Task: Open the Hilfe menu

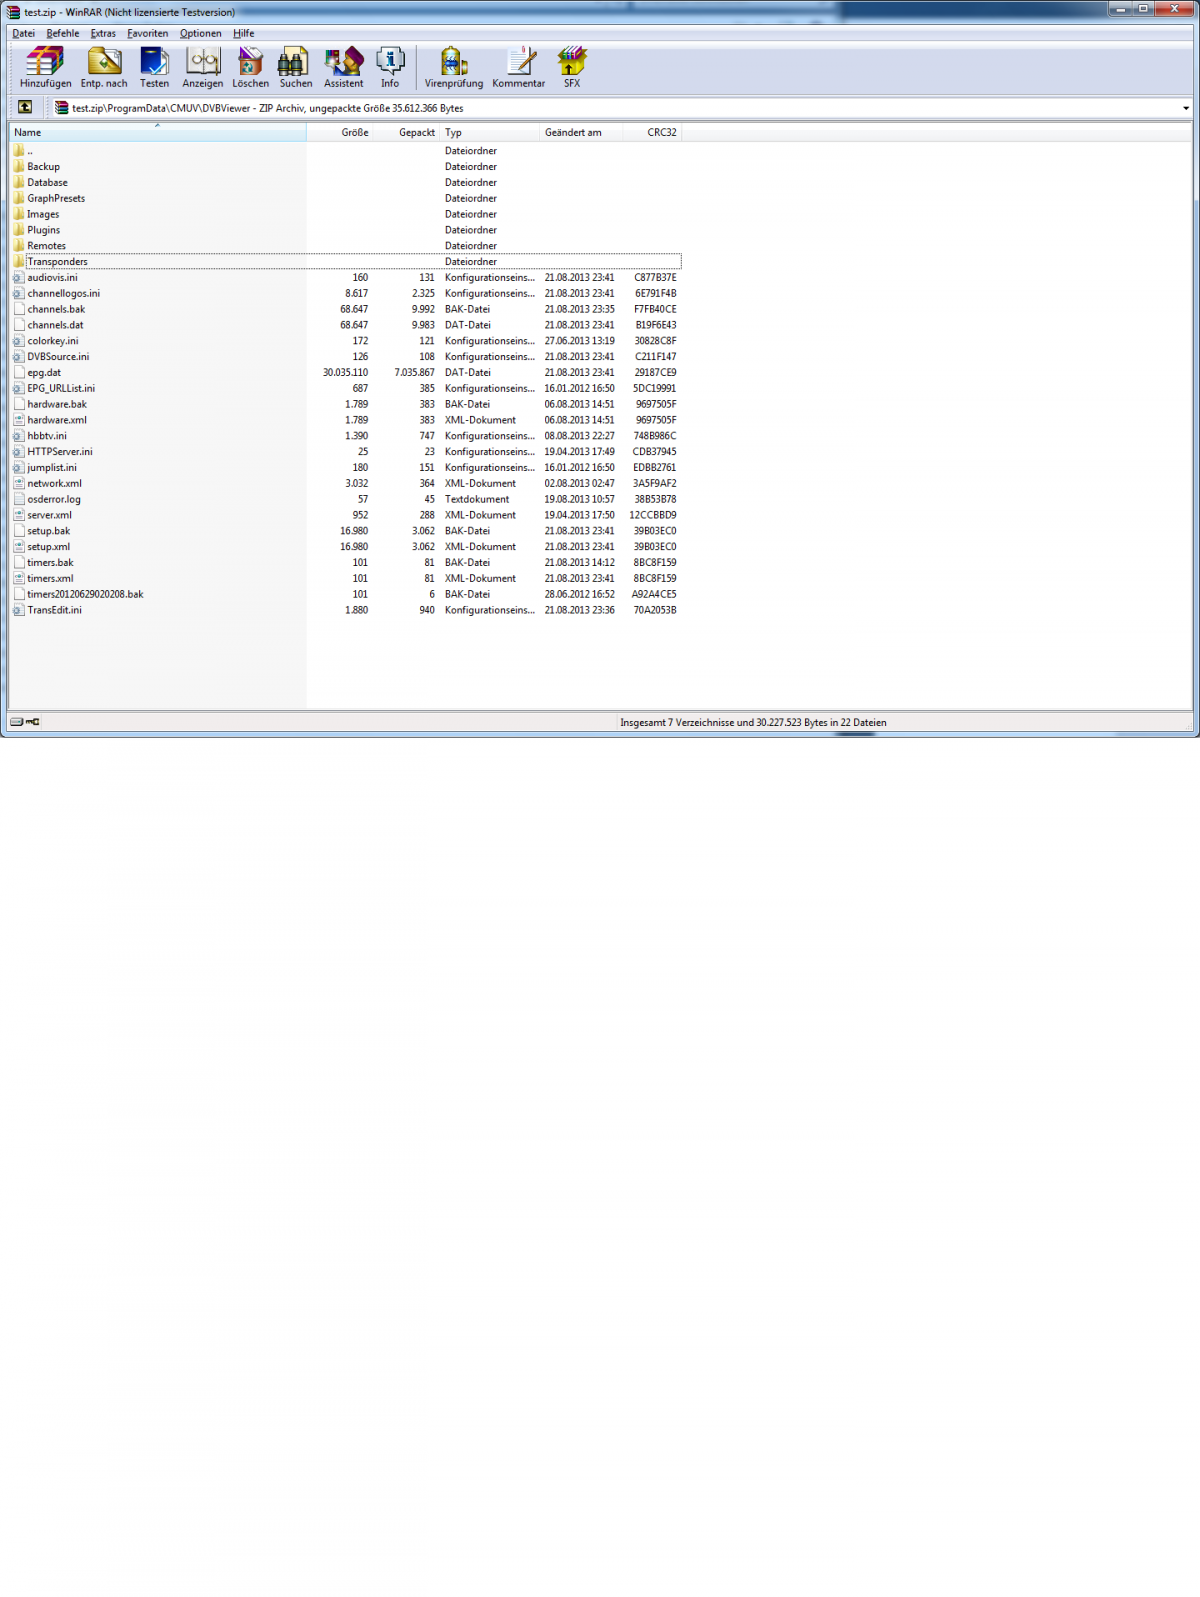Action: [244, 33]
